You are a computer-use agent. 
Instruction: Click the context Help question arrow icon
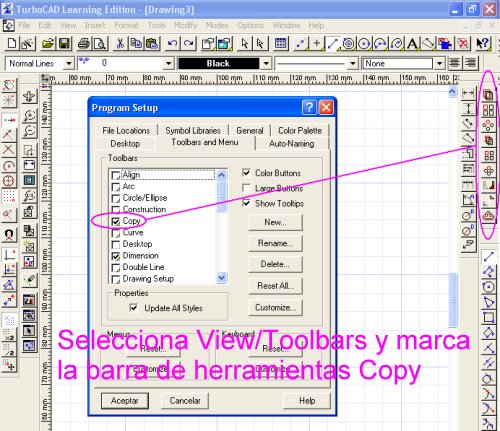tap(482, 43)
